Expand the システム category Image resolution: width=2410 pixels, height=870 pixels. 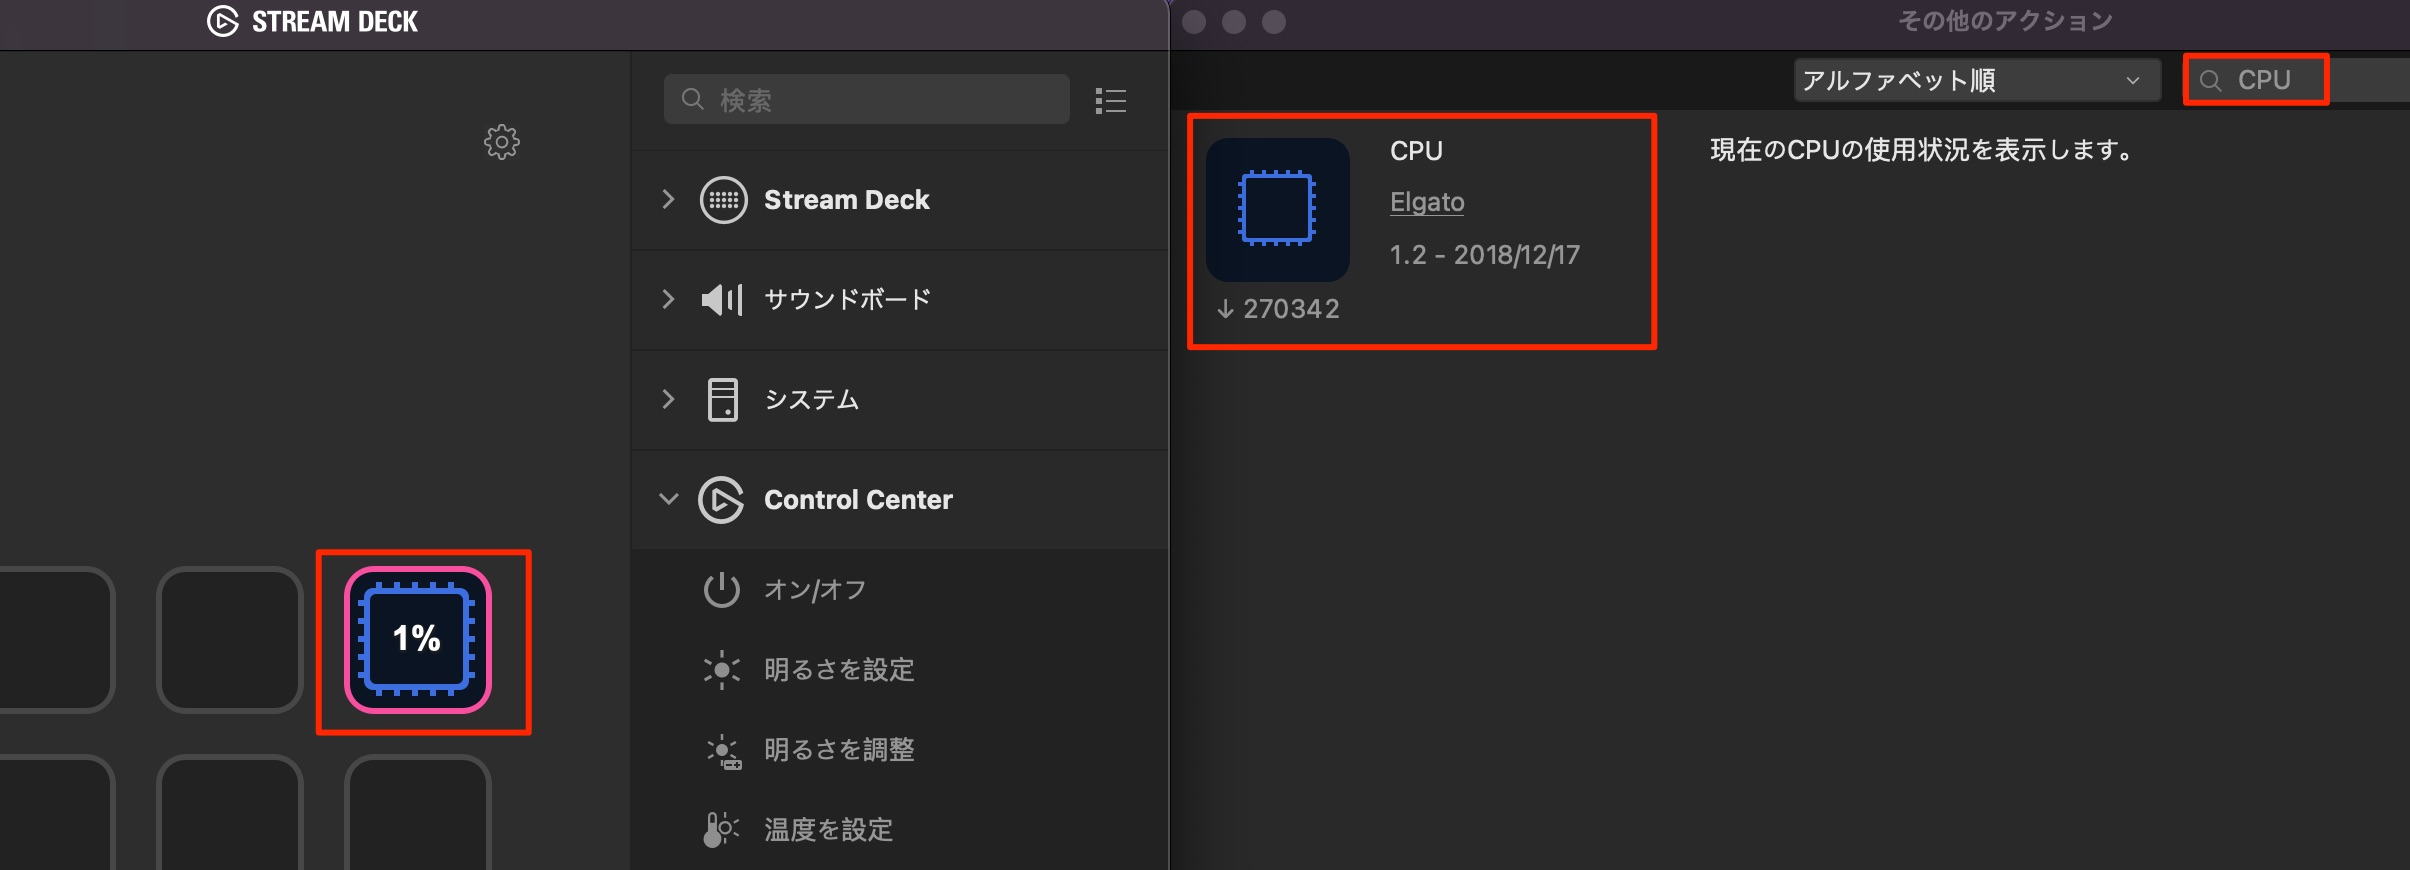click(x=668, y=399)
